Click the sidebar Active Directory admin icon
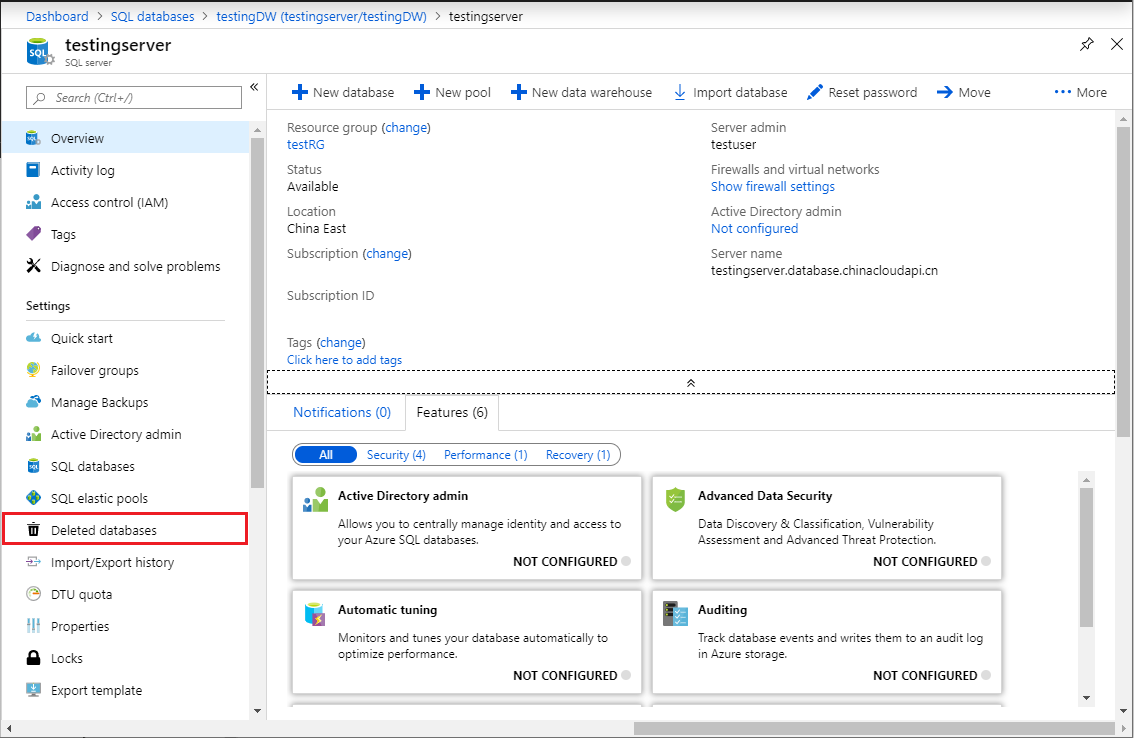The width and height of the screenshot is (1134, 738). [x=33, y=434]
